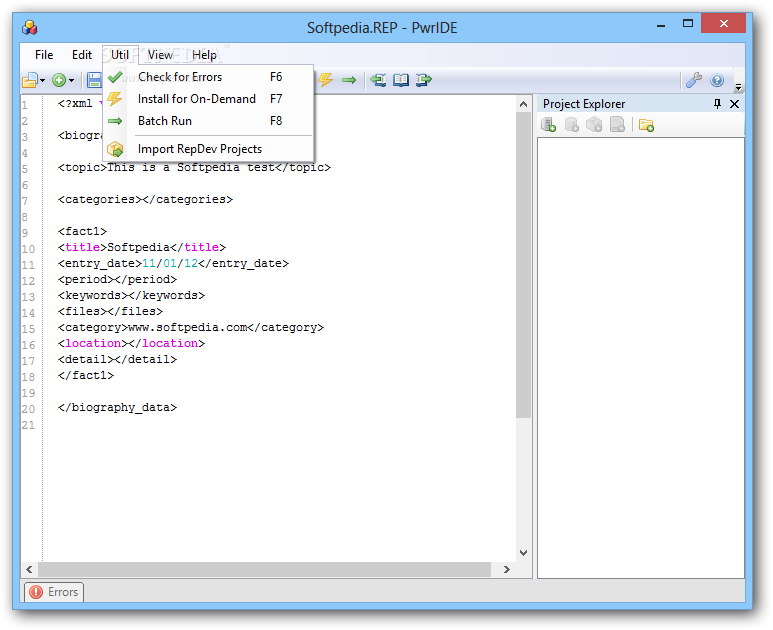Close the open Util menu

(x=120, y=55)
